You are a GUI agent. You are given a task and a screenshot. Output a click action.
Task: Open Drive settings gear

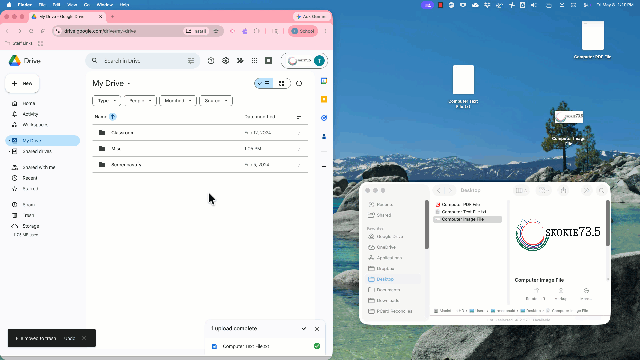225,61
